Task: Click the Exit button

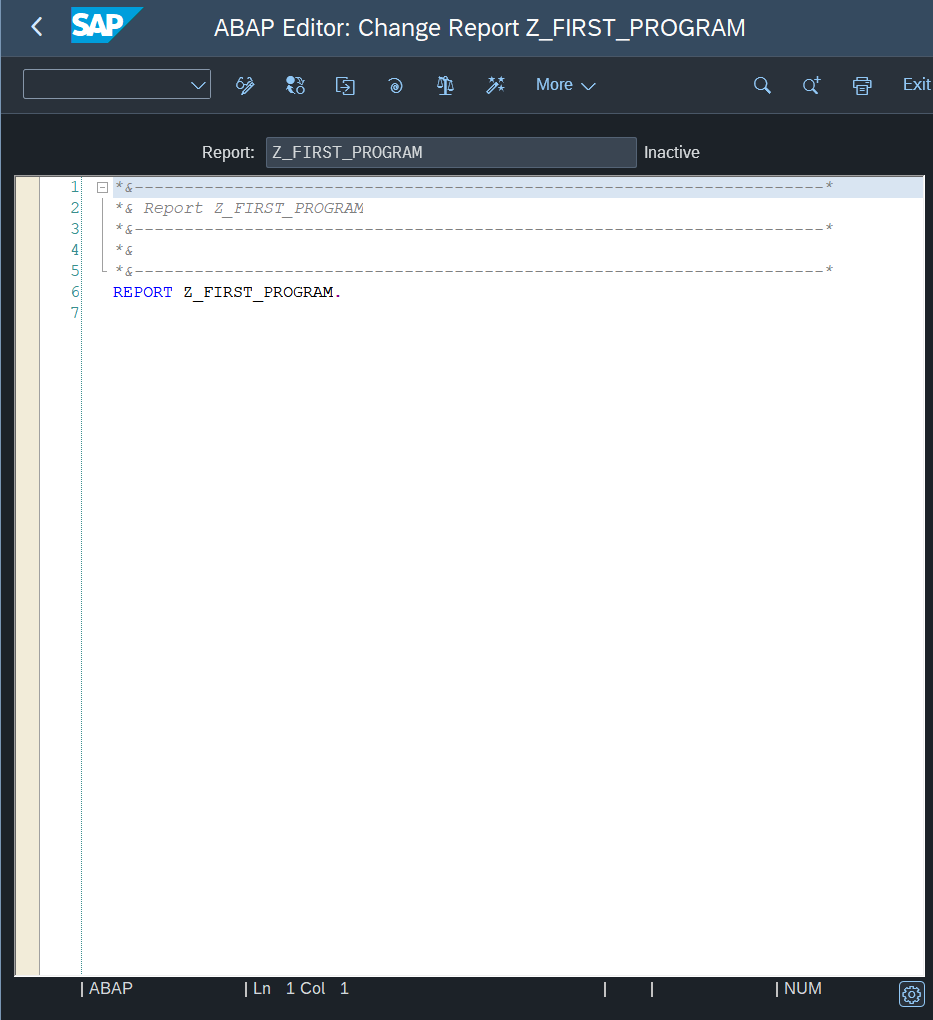Action: click(916, 85)
